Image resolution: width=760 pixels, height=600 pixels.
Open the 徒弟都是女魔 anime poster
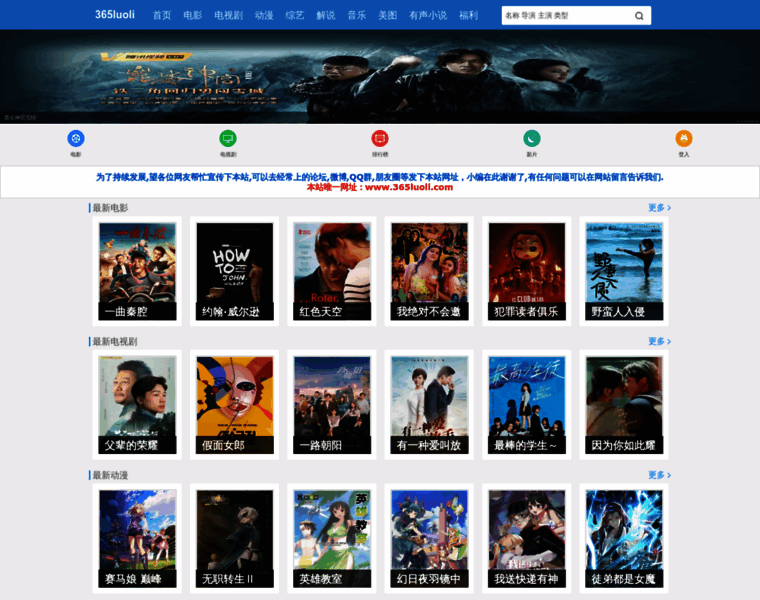coord(624,539)
